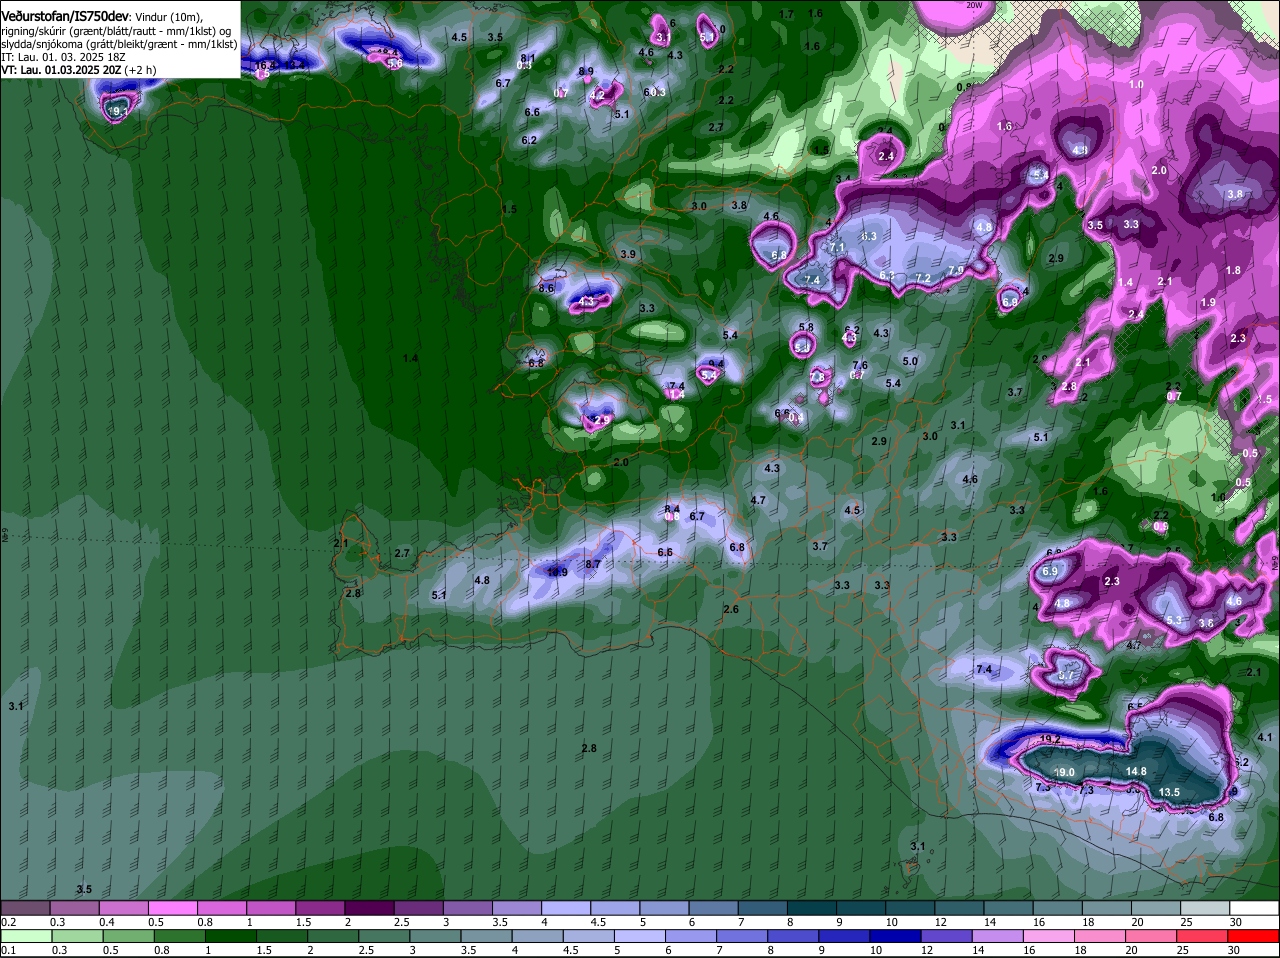This screenshot has width=1280, height=958.
Task: Click the 7.1 value on map
Action: (838, 247)
